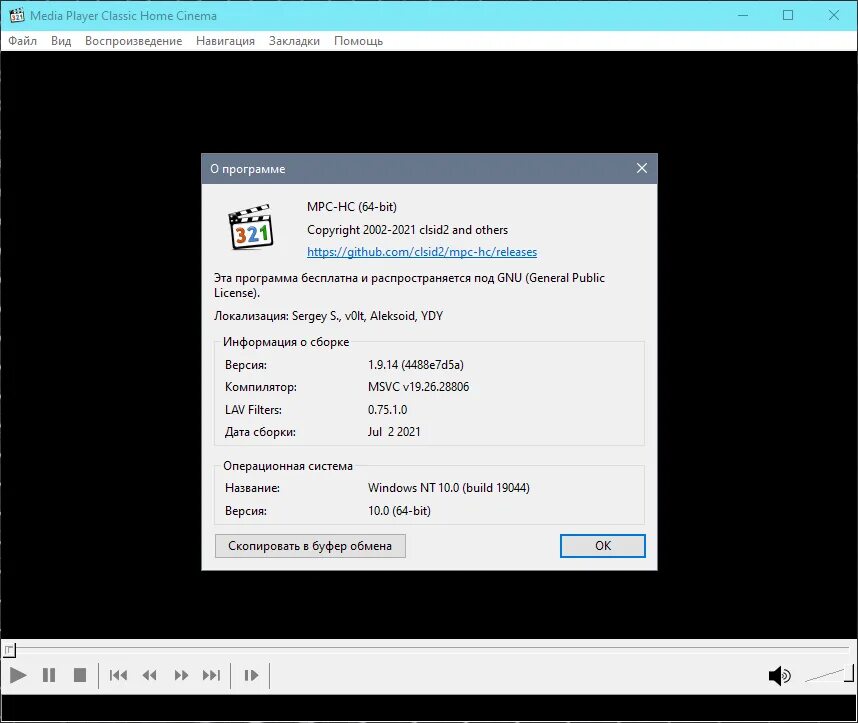
Task: Click compiler value MSVC v19.26.28806
Action: pyautogui.click(x=419, y=386)
